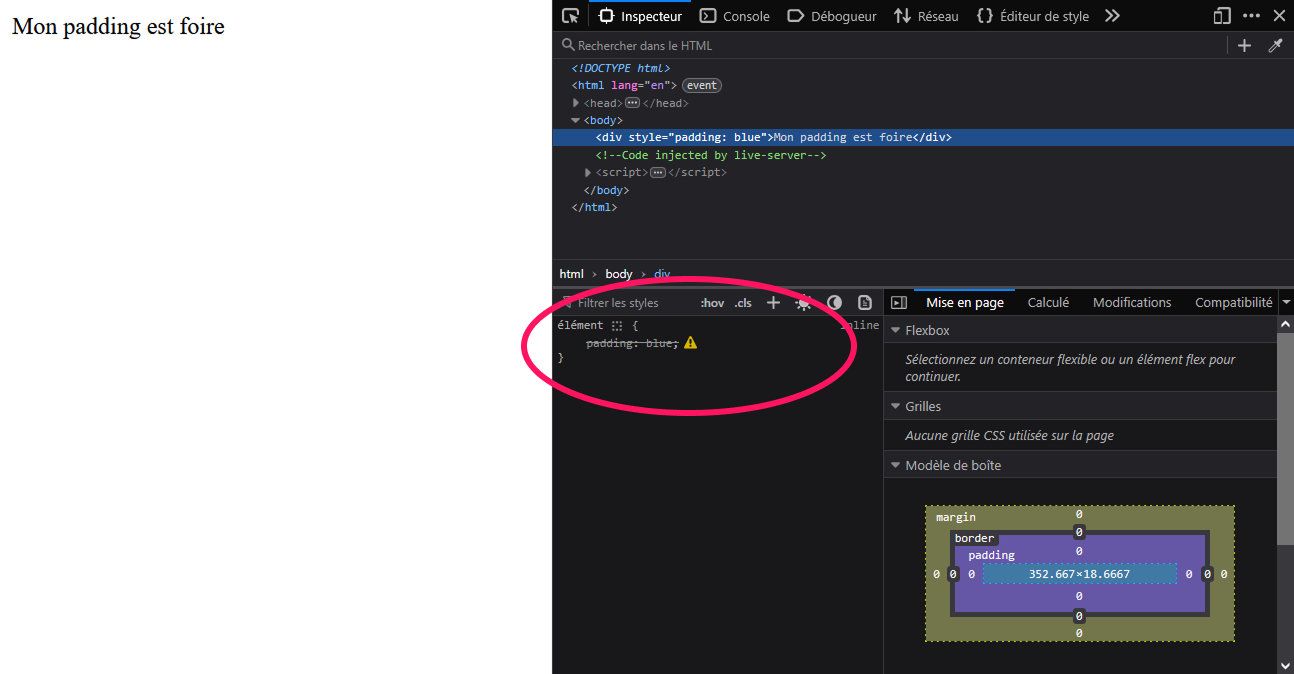
Task: Toggle dark color scheme simulation
Action: [x=835, y=303]
